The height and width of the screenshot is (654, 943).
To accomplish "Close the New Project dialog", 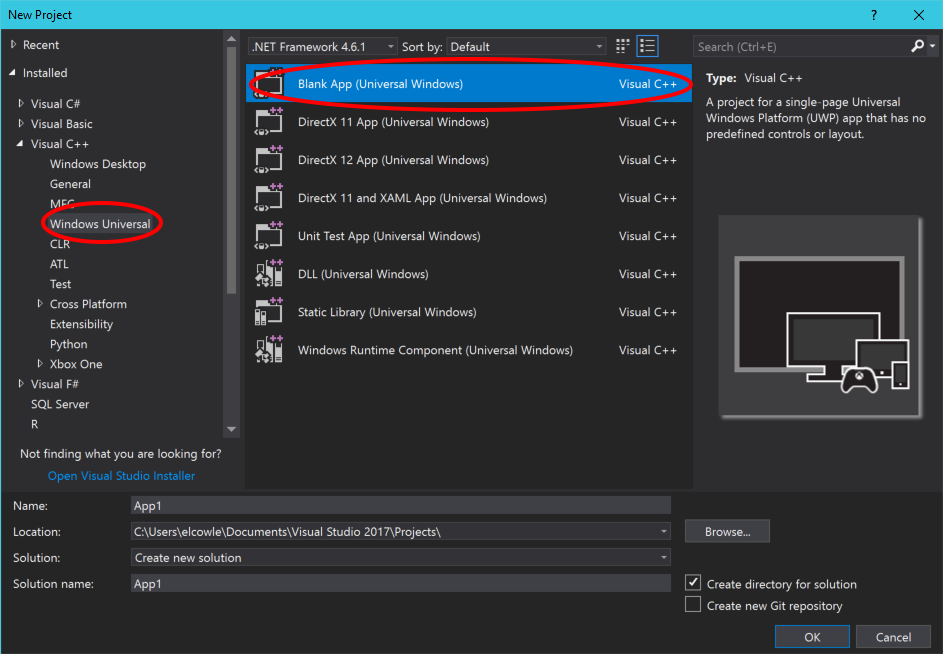I will tap(918, 15).
